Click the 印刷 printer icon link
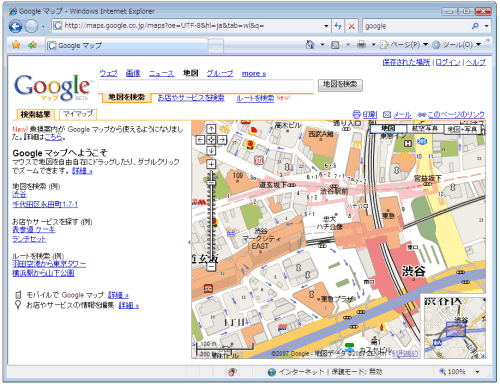The width and height of the screenshot is (500, 384). (x=365, y=115)
